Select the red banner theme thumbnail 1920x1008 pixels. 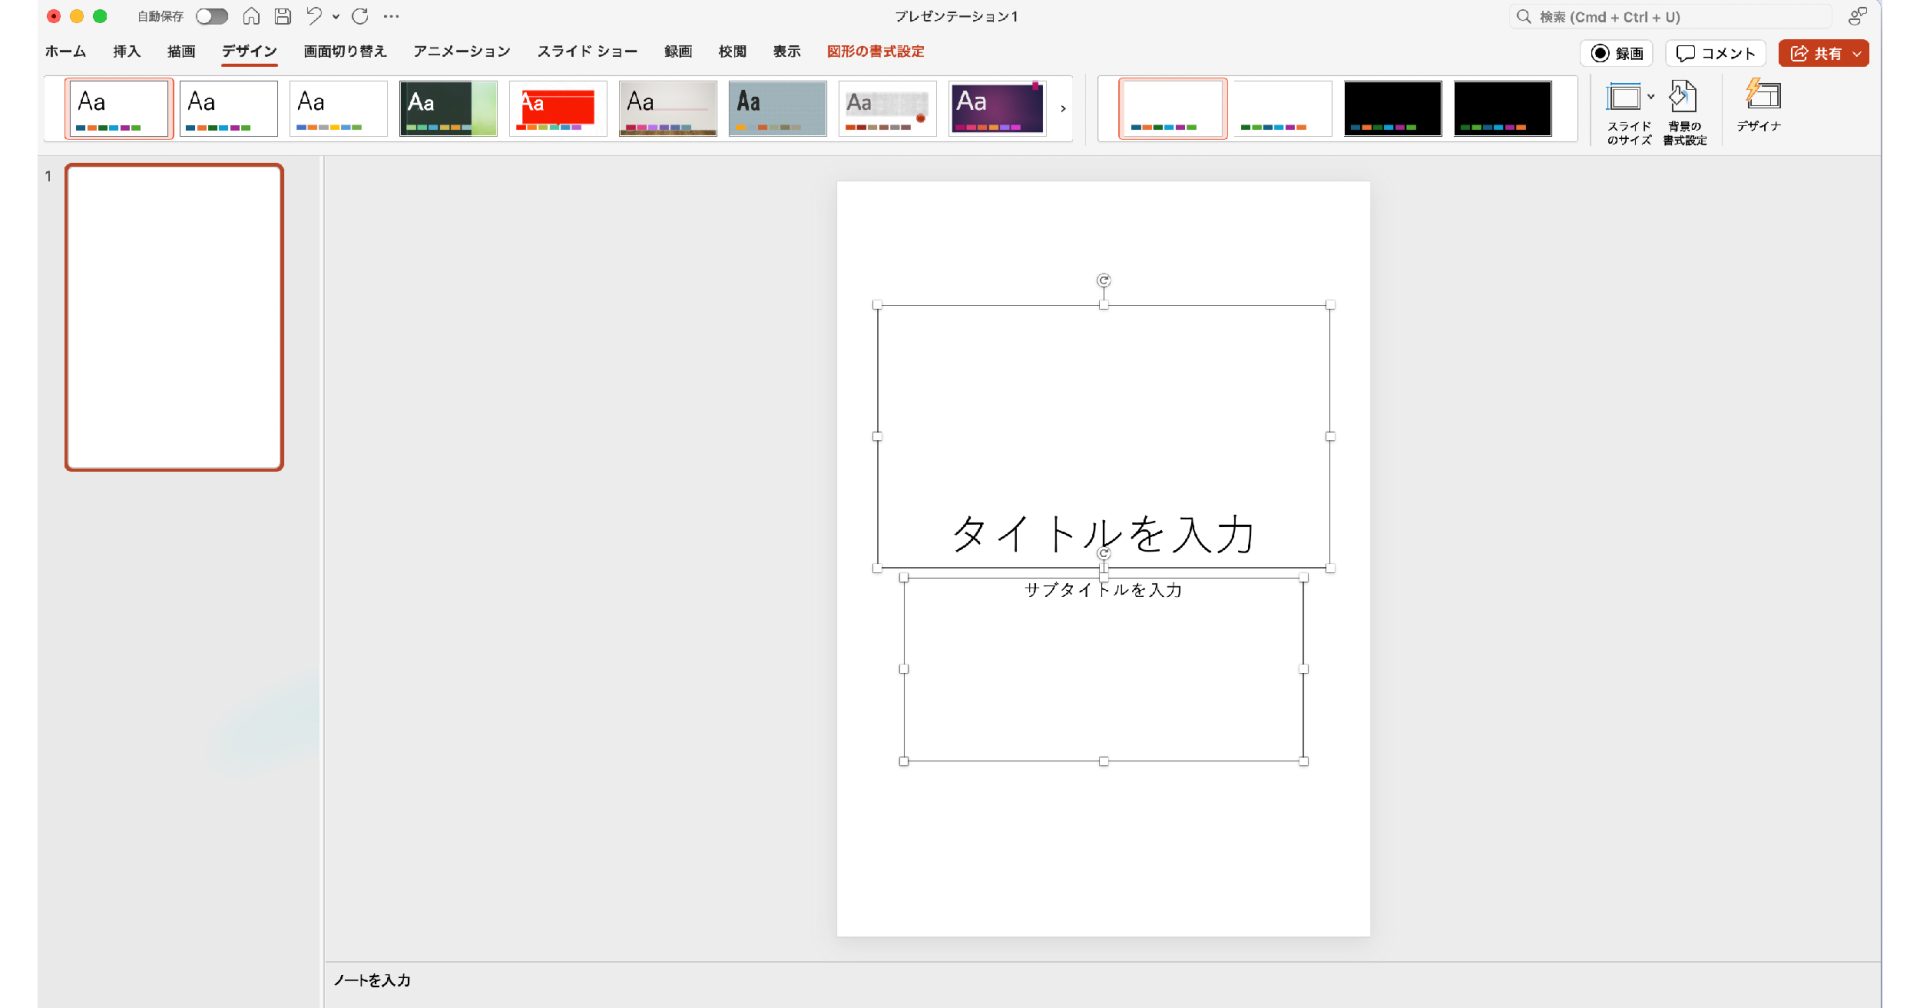[558, 108]
